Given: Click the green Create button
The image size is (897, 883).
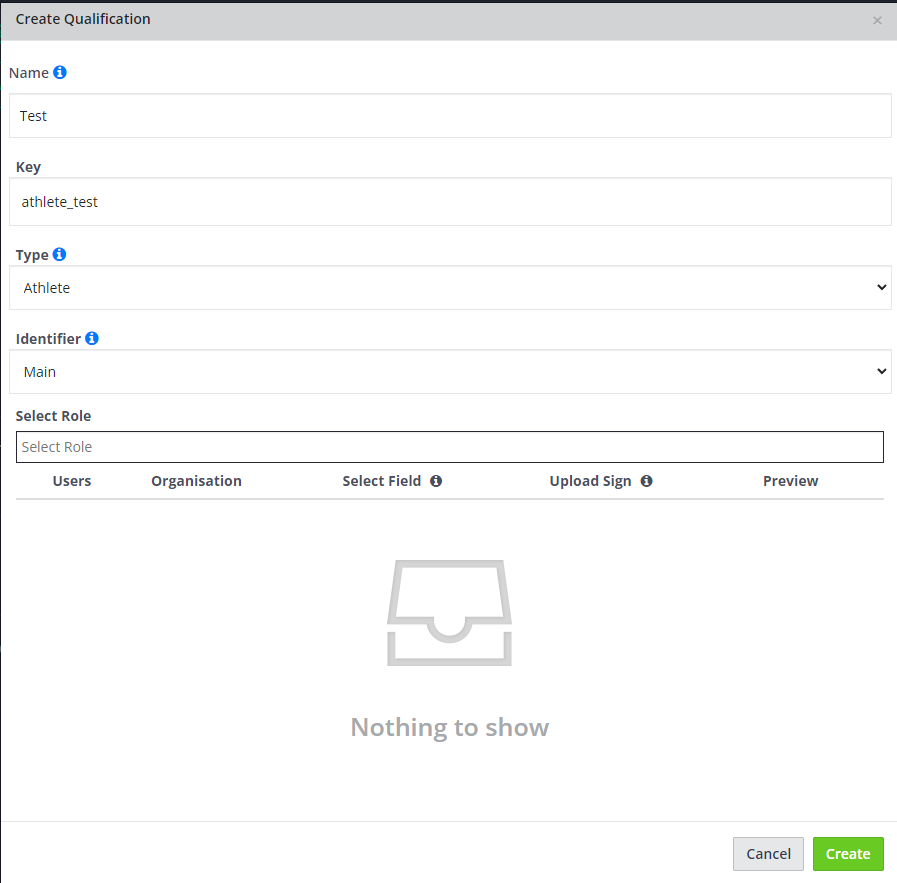Looking at the screenshot, I should tap(848, 854).
